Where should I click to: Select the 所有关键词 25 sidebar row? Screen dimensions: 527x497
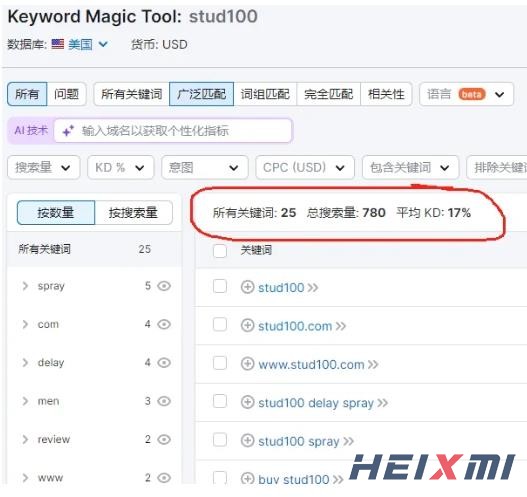(x=94, y=249)
